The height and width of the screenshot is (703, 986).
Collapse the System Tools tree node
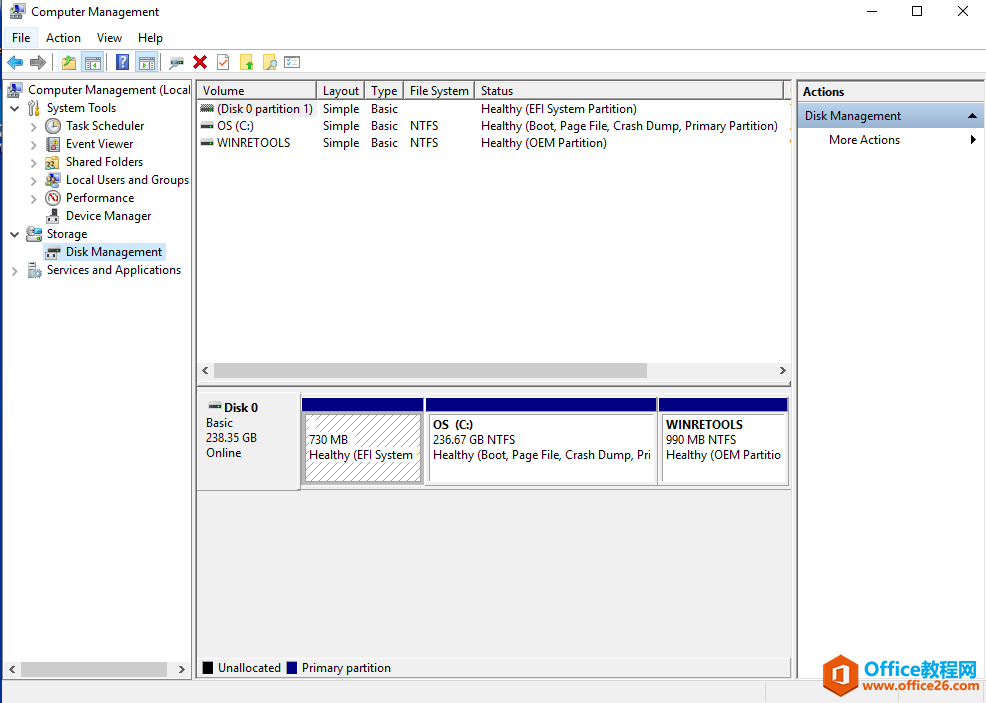coord(15,108)
